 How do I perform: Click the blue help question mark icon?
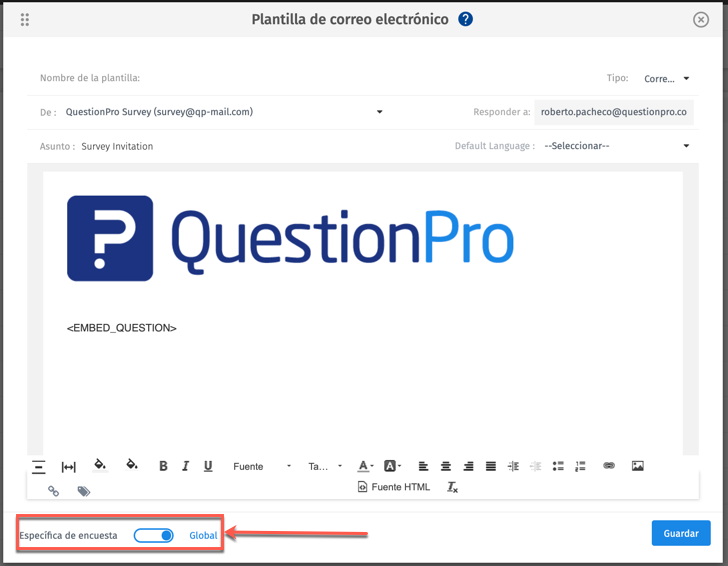[465, 19]
